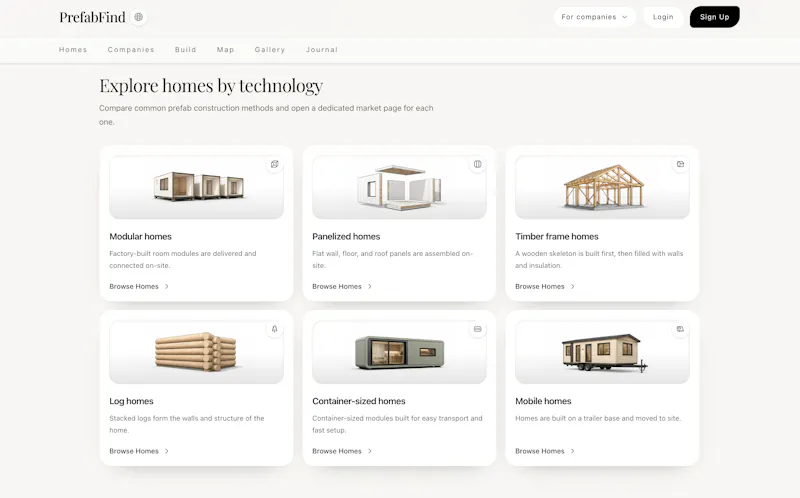The width and height of the screenshot is (800, 498).
Task: Click the 'Compare common prefab construction methods' subtitle
Action: [266, 115]
